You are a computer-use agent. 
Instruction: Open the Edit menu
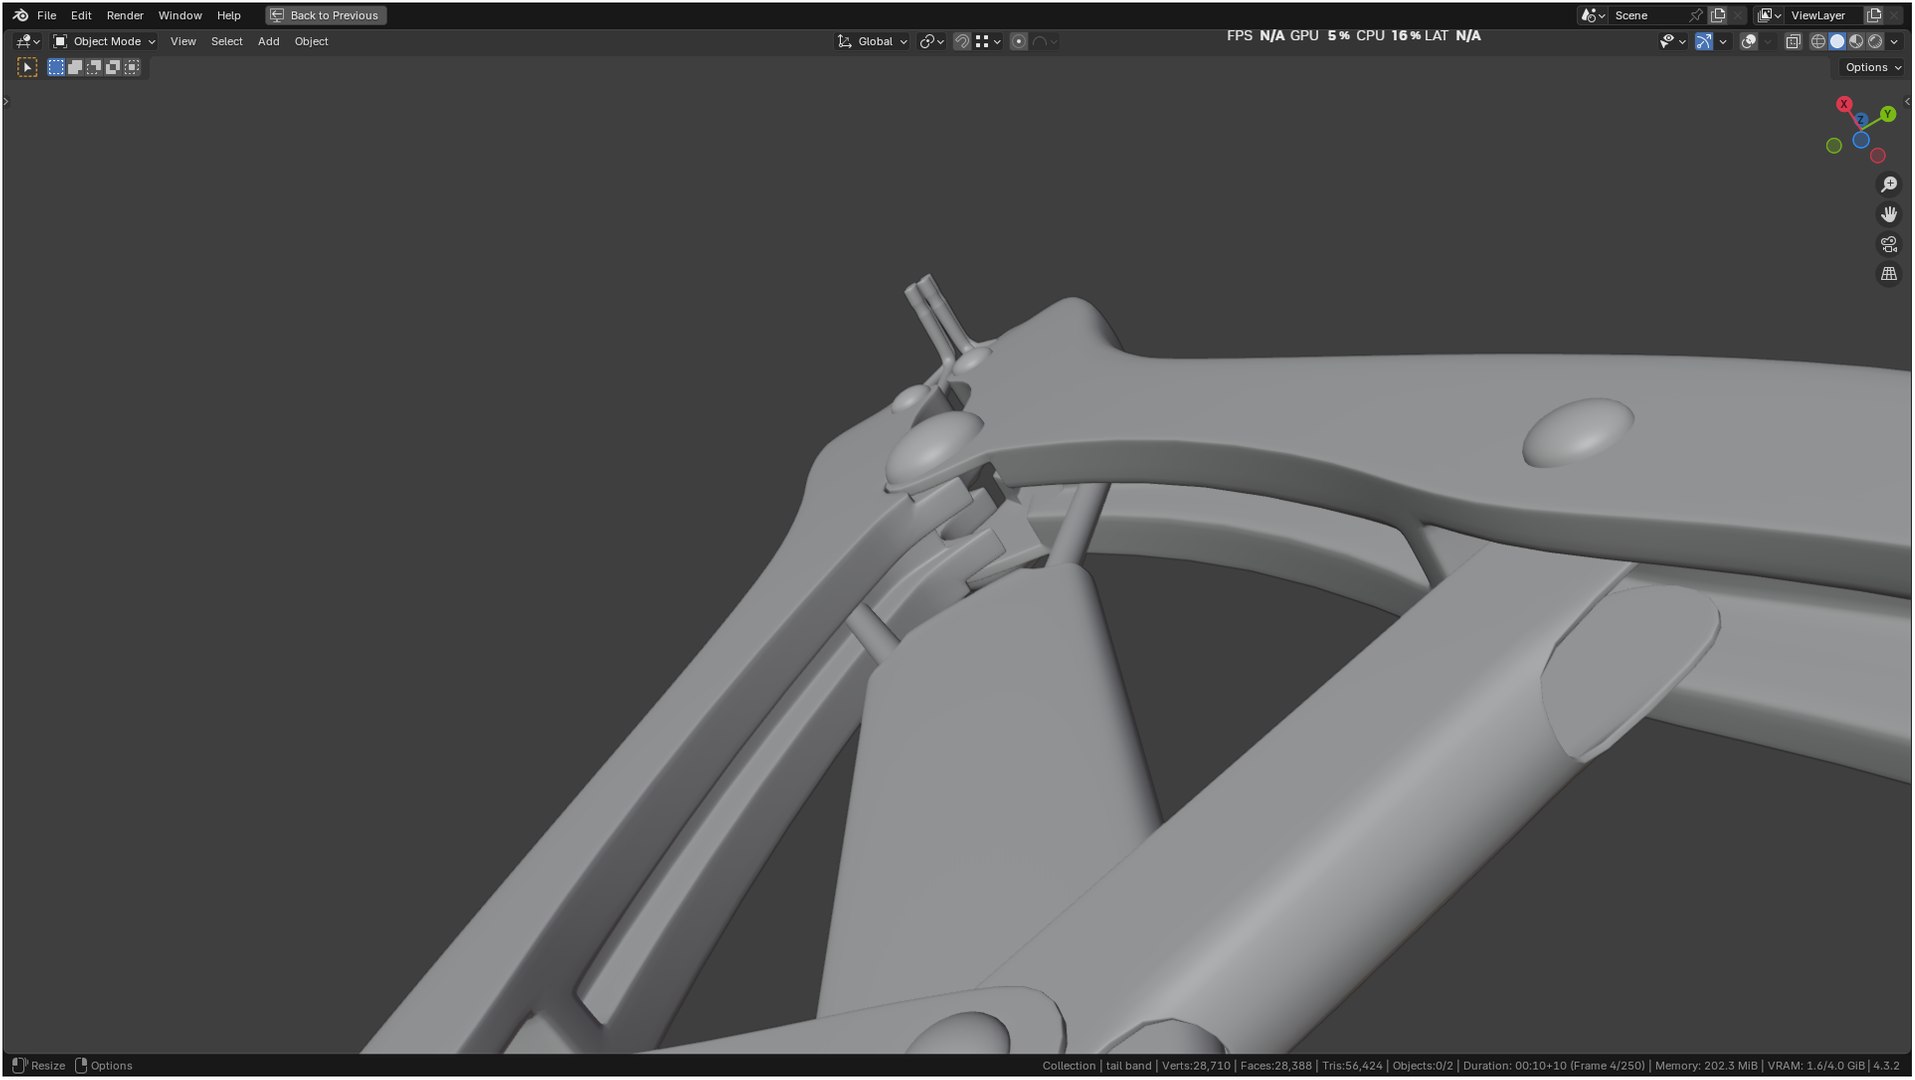tap(81, 15)
